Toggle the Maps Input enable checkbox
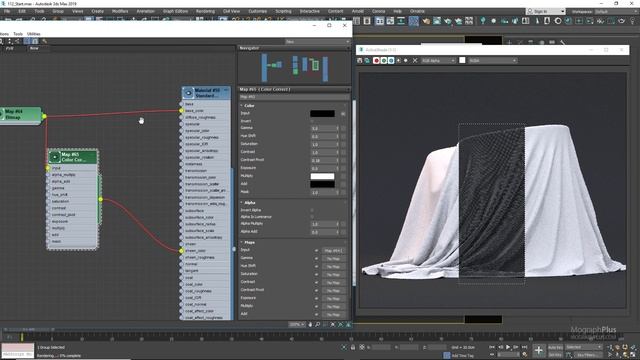The height and width of the screenshot is (360, 640). coord(316,251)
